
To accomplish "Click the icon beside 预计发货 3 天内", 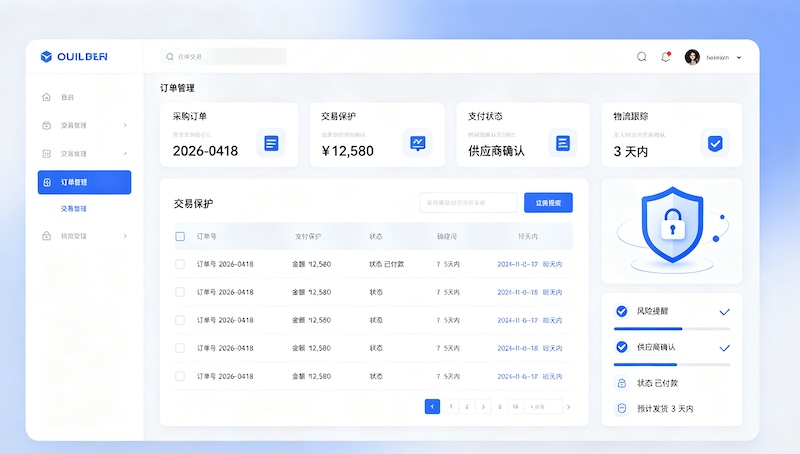I will (x=621, y=408).
